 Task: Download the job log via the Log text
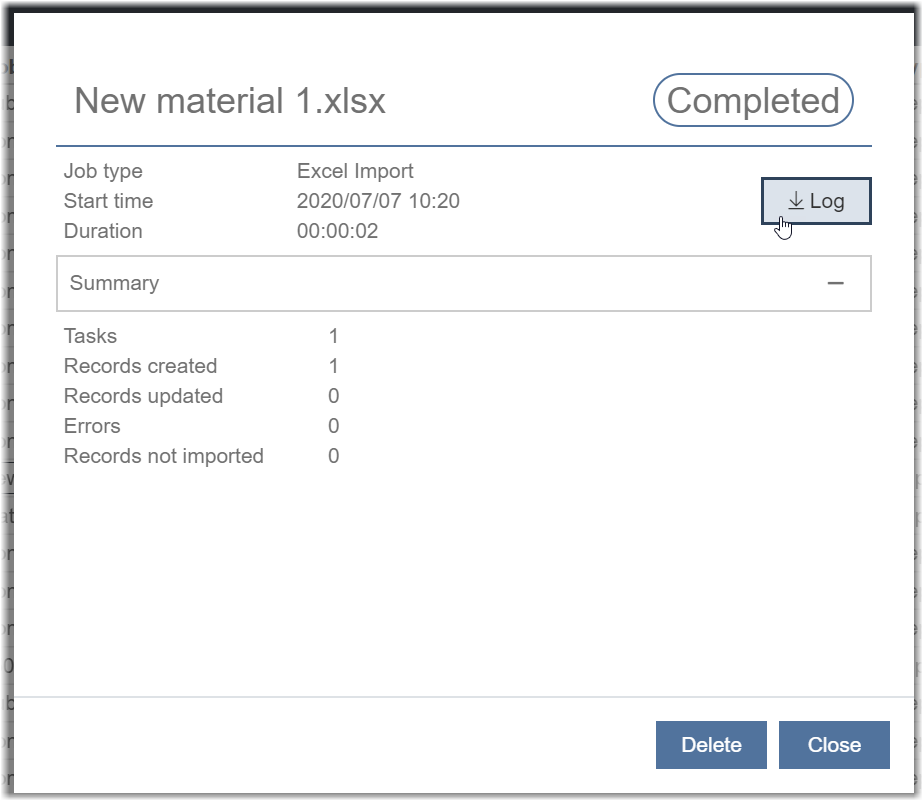point(827,201)
